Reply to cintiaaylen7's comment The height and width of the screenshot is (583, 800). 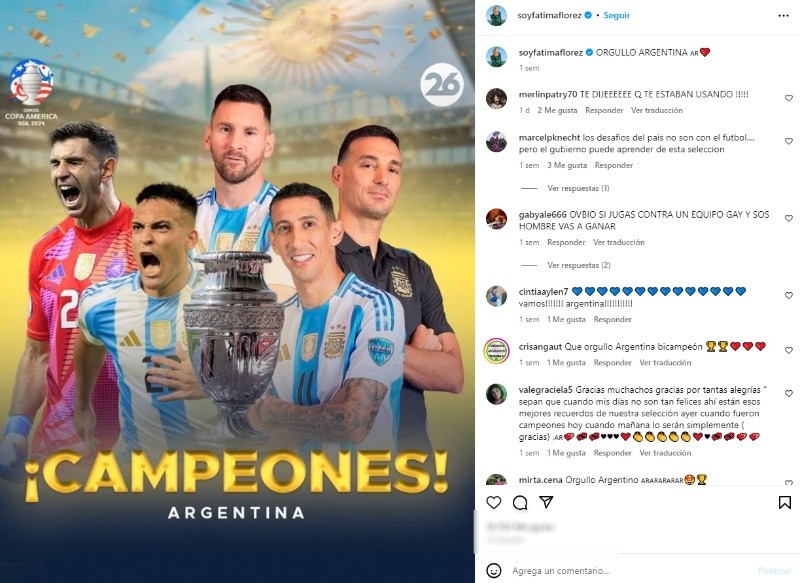(x=612, y=319)
